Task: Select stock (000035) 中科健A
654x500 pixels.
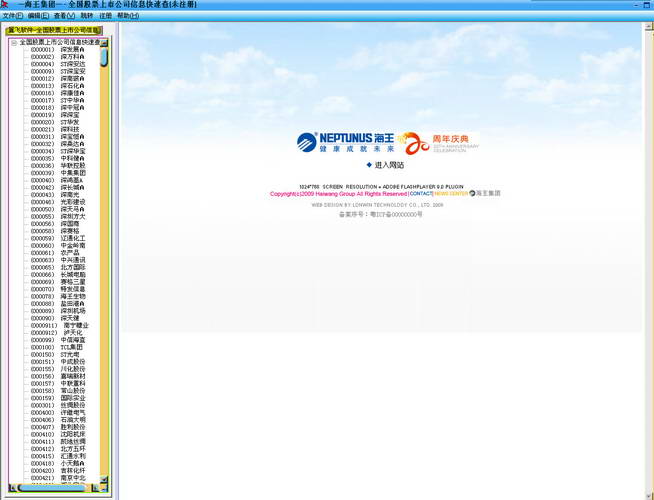Action: pyautogui.click(x=58, y=158)
